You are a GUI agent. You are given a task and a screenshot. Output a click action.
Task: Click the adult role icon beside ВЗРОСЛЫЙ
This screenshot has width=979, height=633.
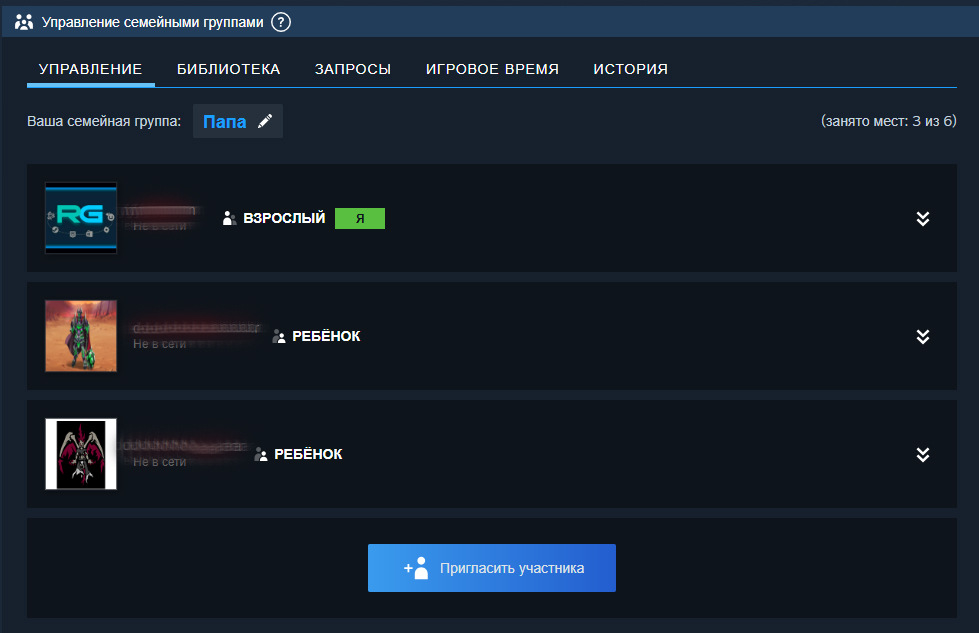pyautogui.click(x=229, y=218)
